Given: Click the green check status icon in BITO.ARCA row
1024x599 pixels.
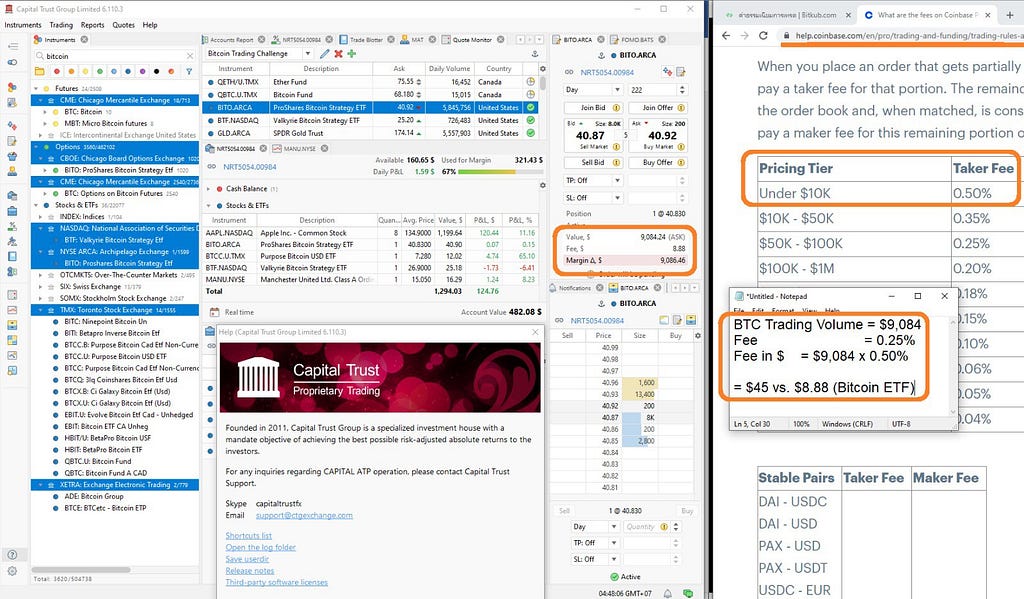Looking at the screenshot, I should click(531, 107).
